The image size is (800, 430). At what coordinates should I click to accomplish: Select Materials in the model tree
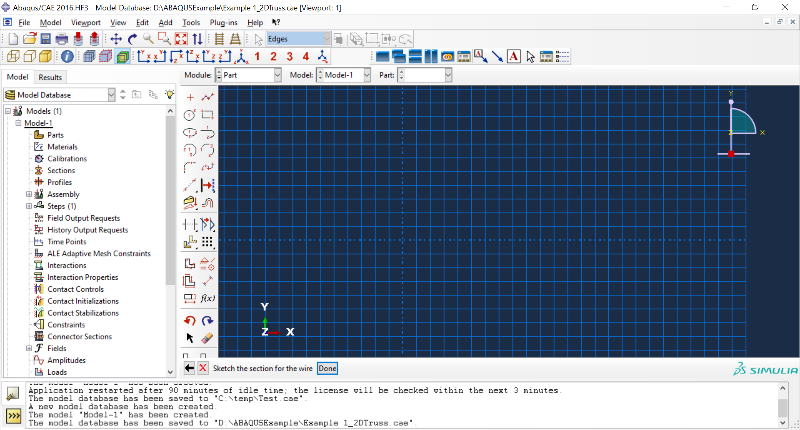tap(62, 147)
